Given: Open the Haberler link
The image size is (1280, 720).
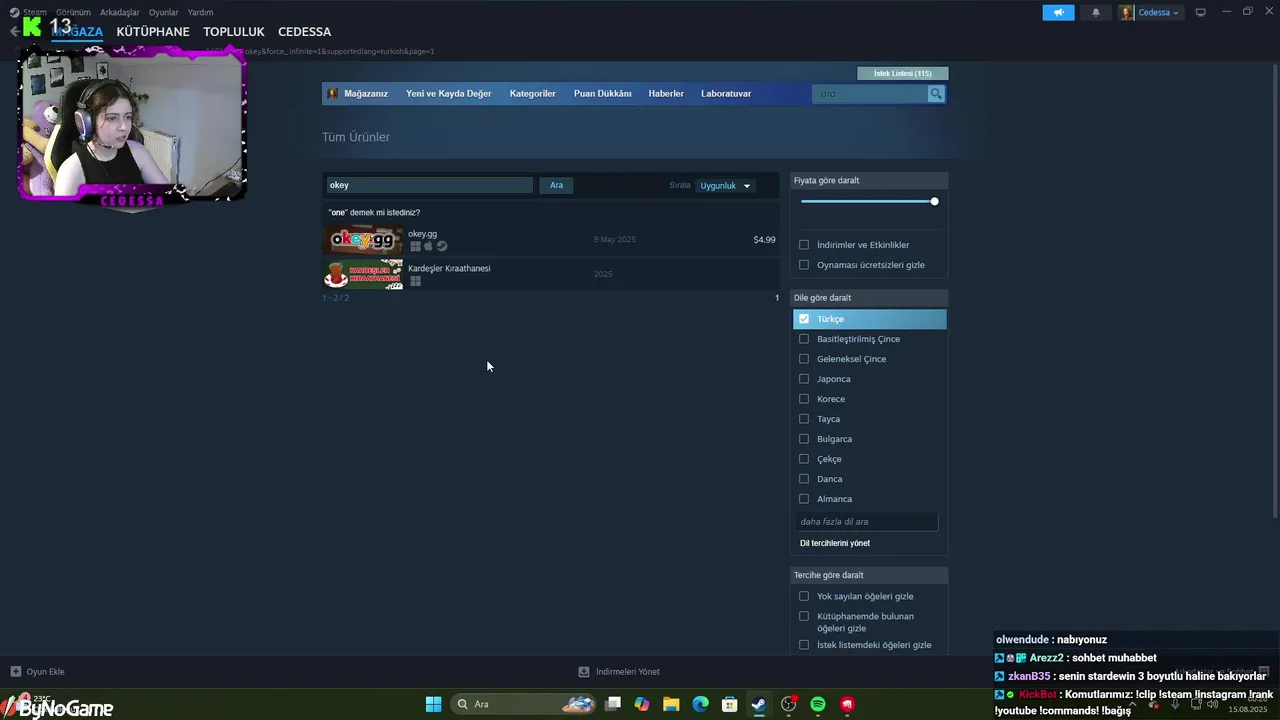Looking at the screenshot, I should pyautogui.click(x=666, y=94).
